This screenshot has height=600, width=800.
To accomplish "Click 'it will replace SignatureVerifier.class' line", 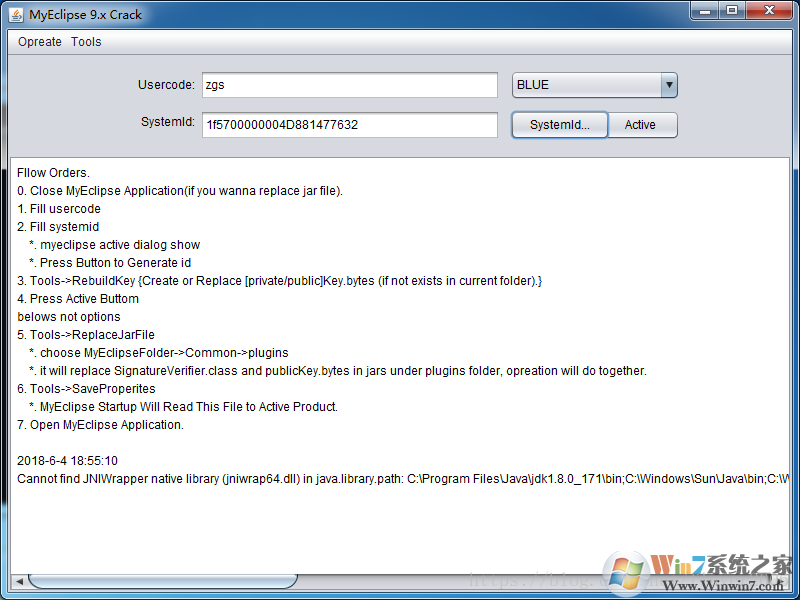I will (338, 371).
